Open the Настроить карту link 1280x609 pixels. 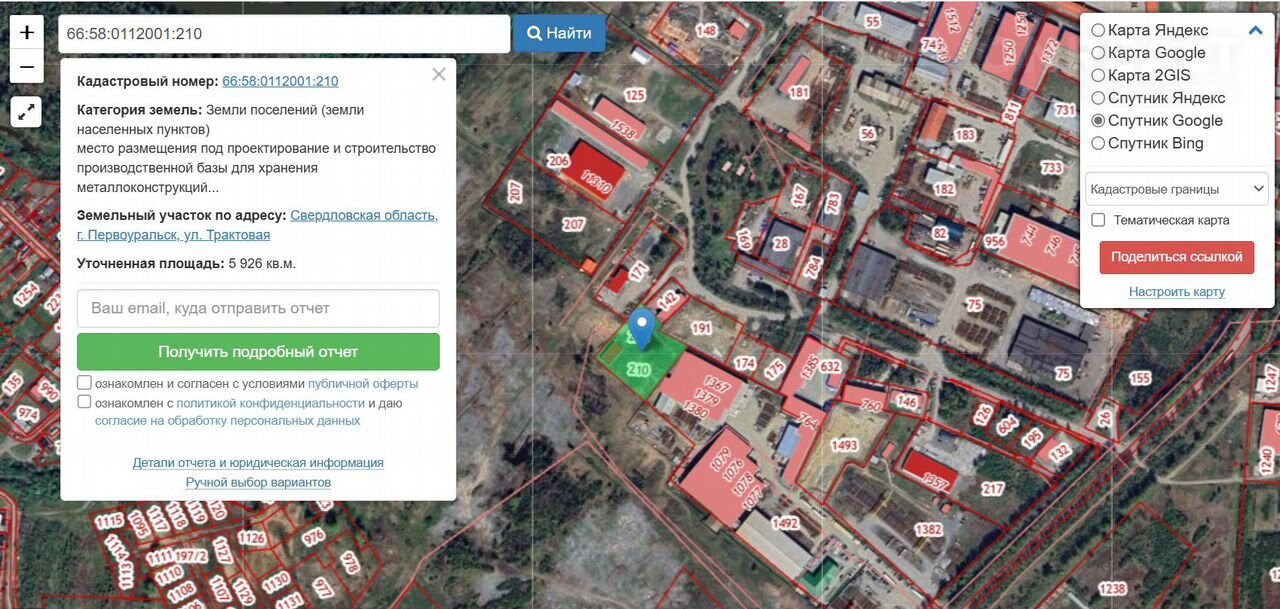(1176, 292)
